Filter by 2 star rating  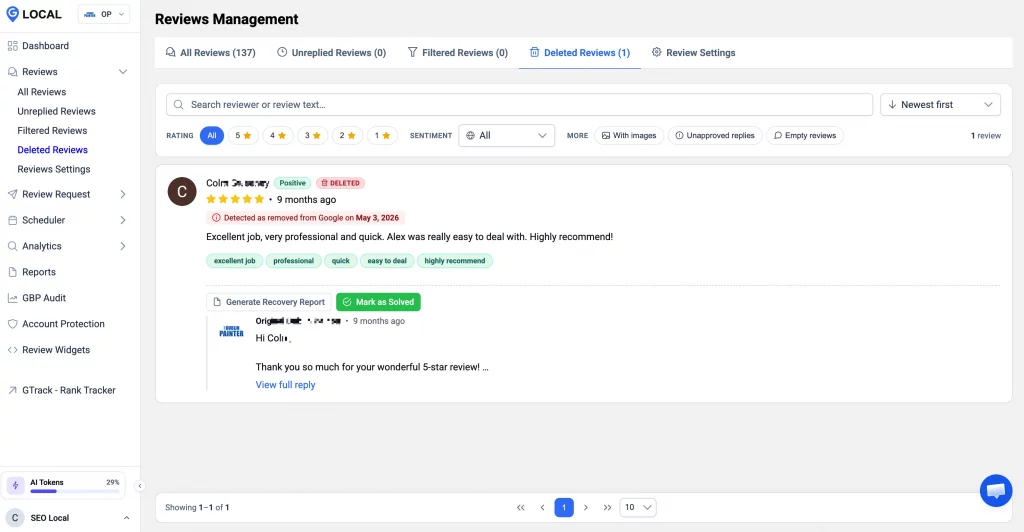[x=347, y=136]
